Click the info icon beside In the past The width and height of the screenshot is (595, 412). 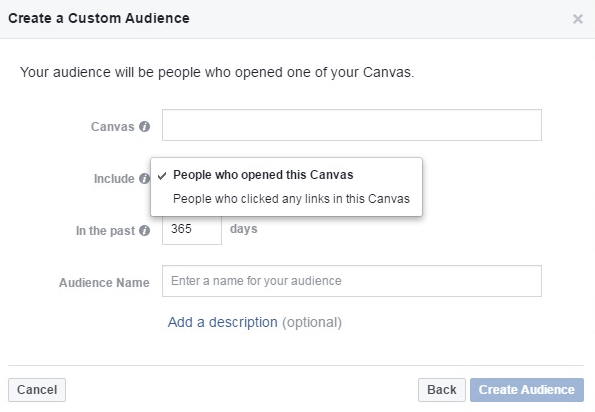(x=144, y=230)
